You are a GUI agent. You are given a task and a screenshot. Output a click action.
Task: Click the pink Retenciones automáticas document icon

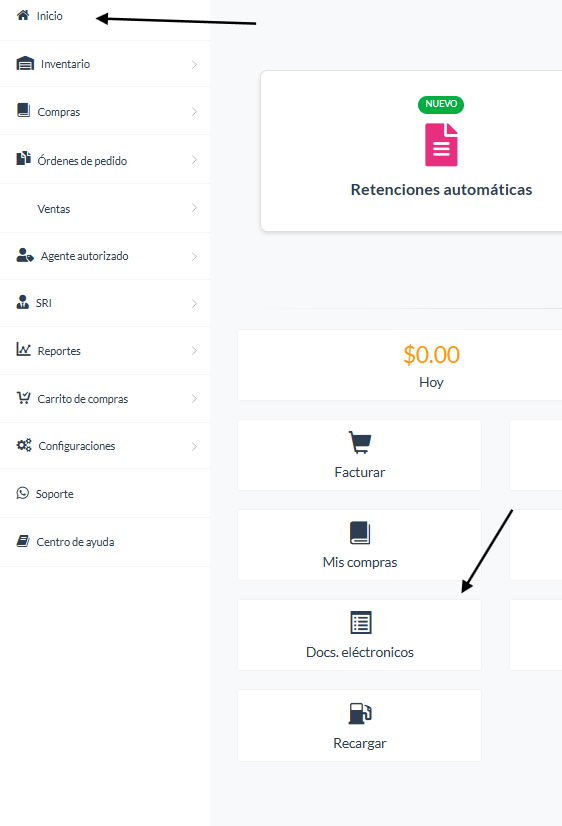[x=441, y=145]
